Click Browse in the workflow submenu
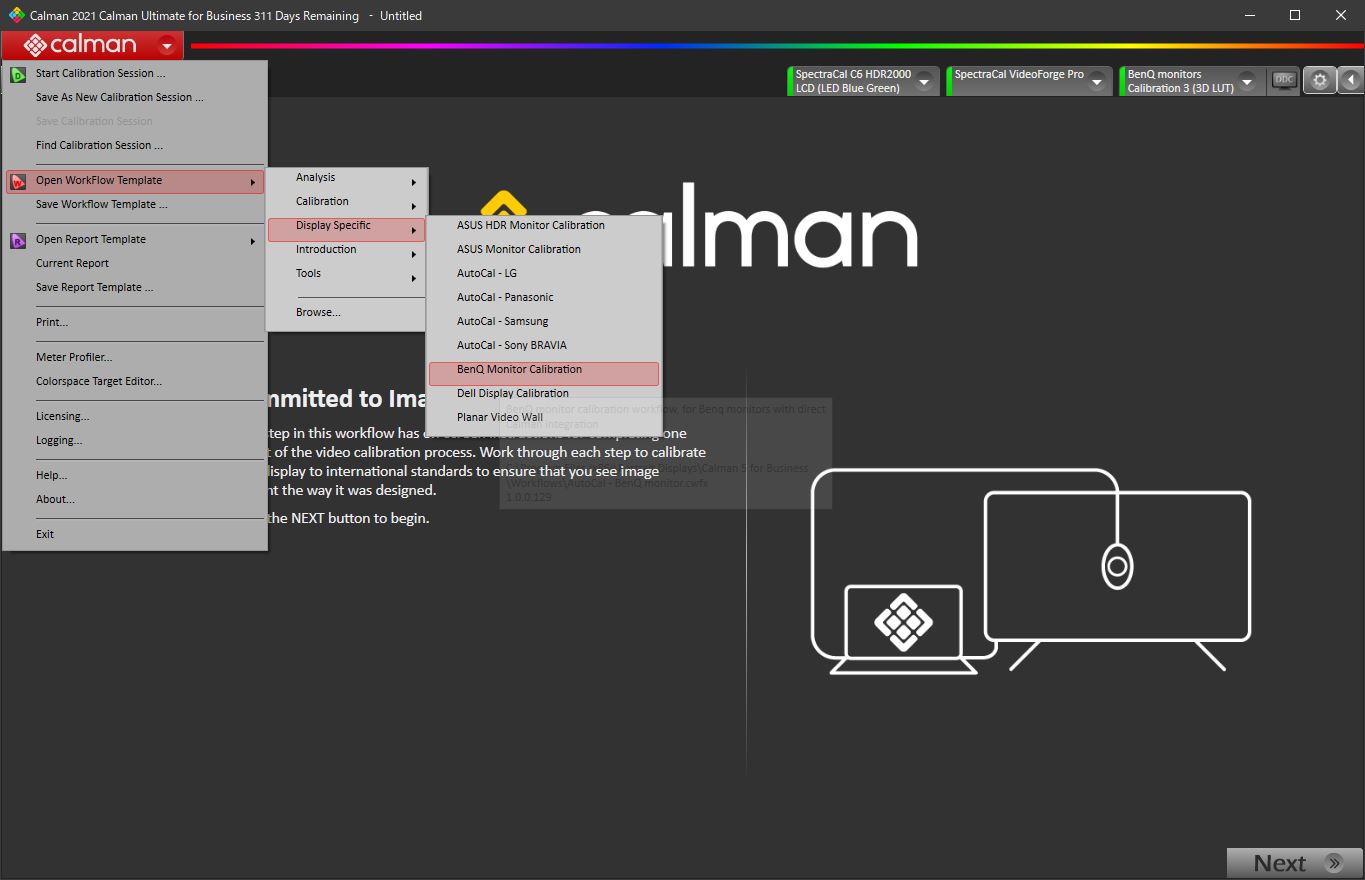This screenshot has height=880, width=1365. pos(346,312)
